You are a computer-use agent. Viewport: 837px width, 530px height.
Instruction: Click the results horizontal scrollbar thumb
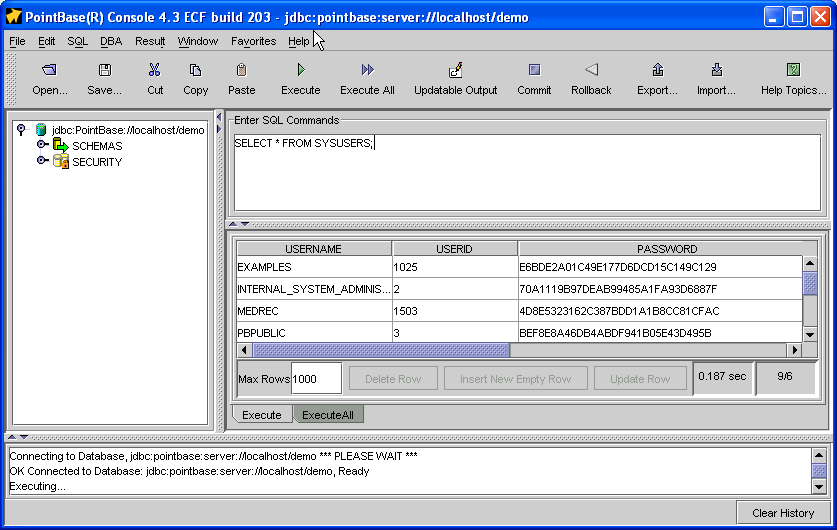381,350
